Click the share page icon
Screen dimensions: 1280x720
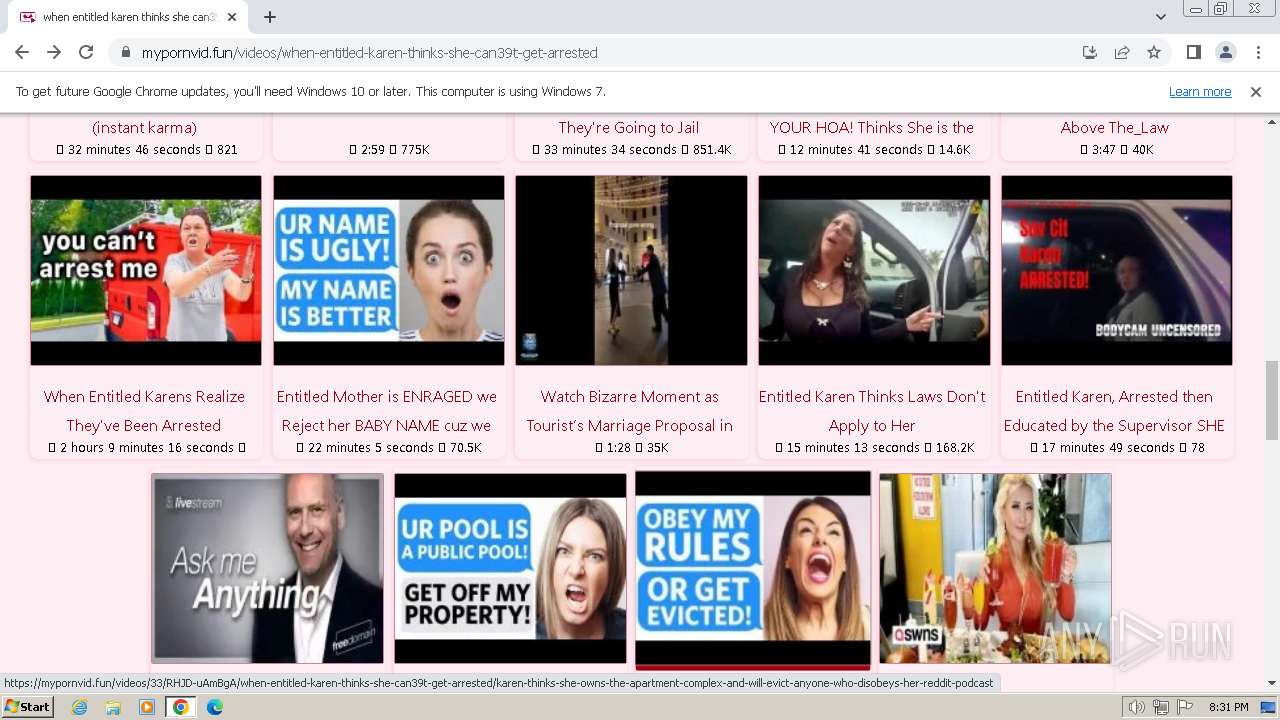1122,52
